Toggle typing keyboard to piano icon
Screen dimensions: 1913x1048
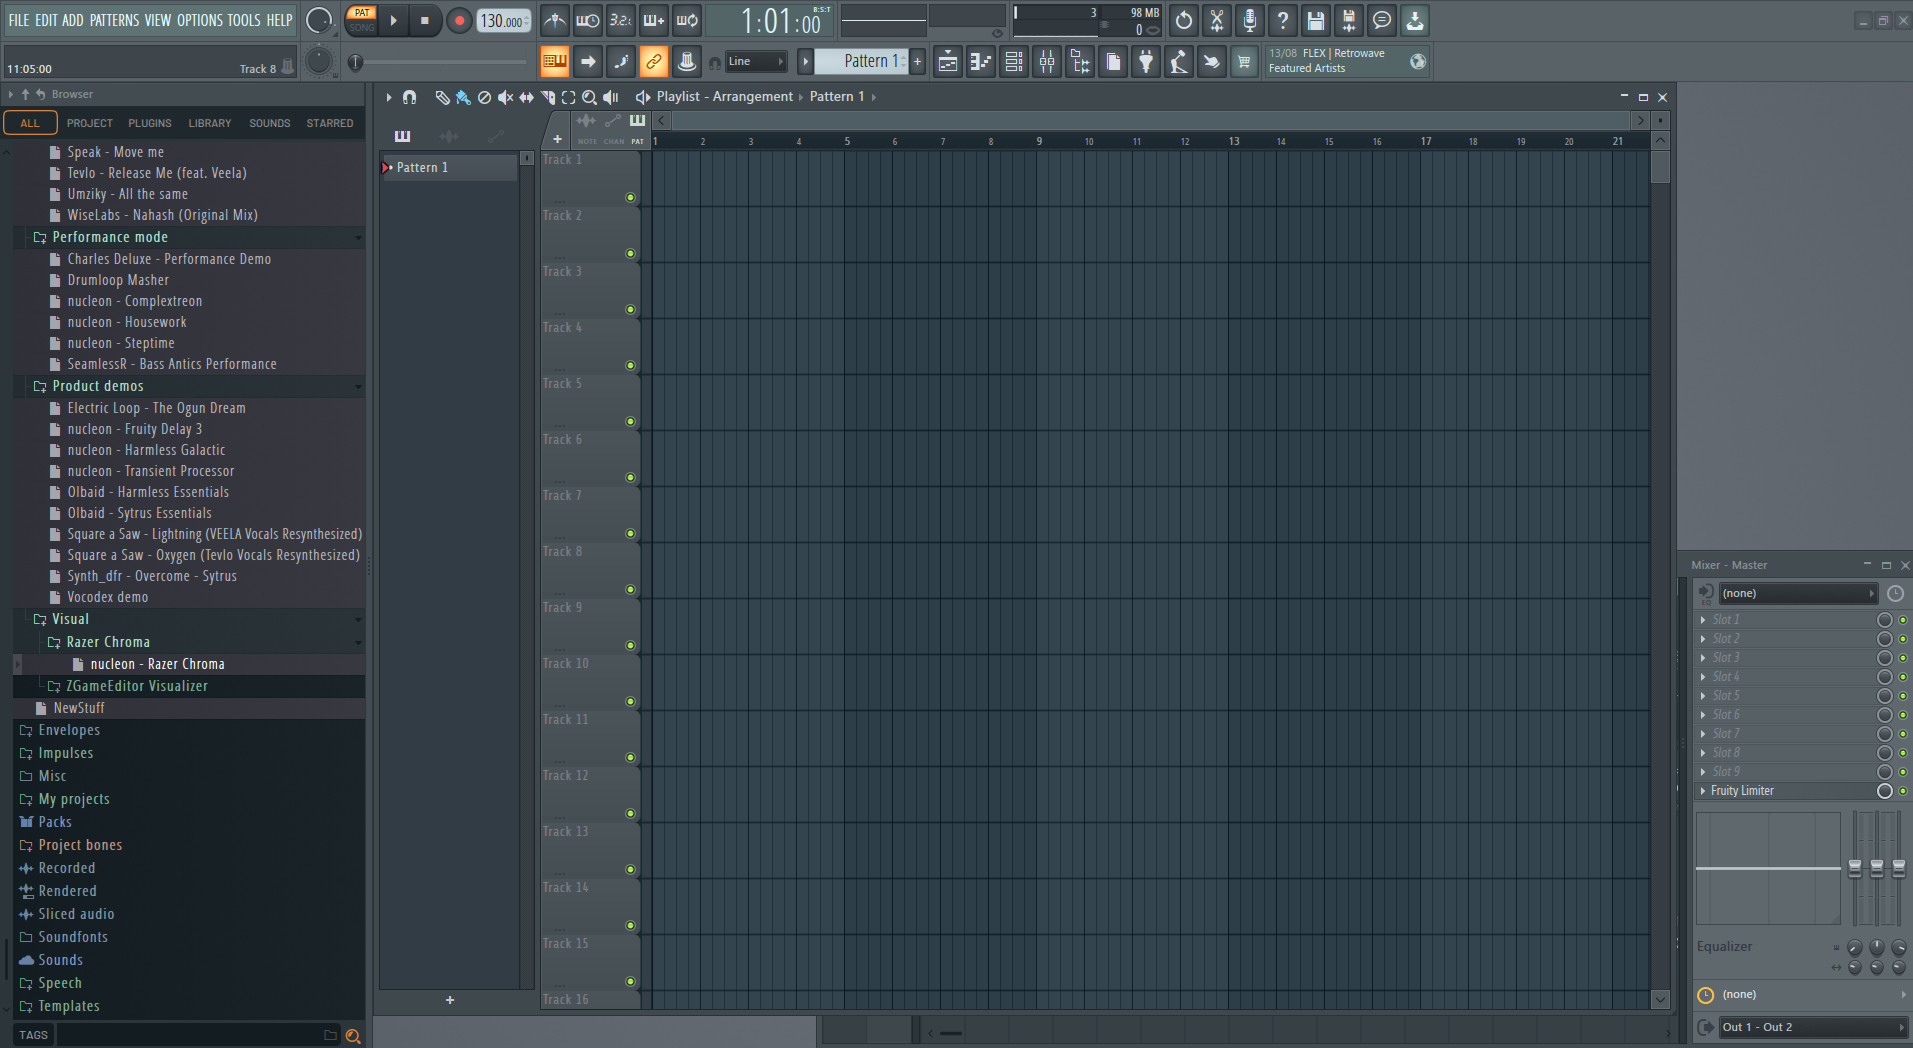click(x=554, y=62)
